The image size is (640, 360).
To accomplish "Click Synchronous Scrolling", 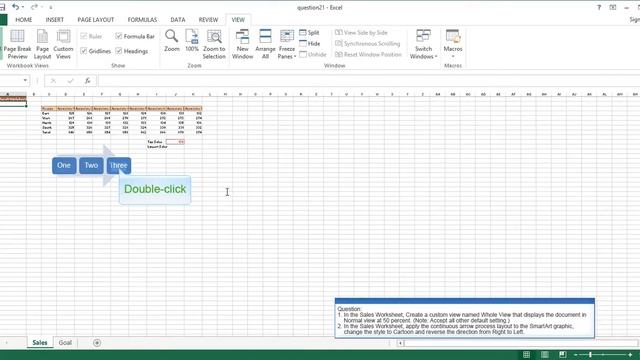I will pyautogui.click(x=368, y=43).
